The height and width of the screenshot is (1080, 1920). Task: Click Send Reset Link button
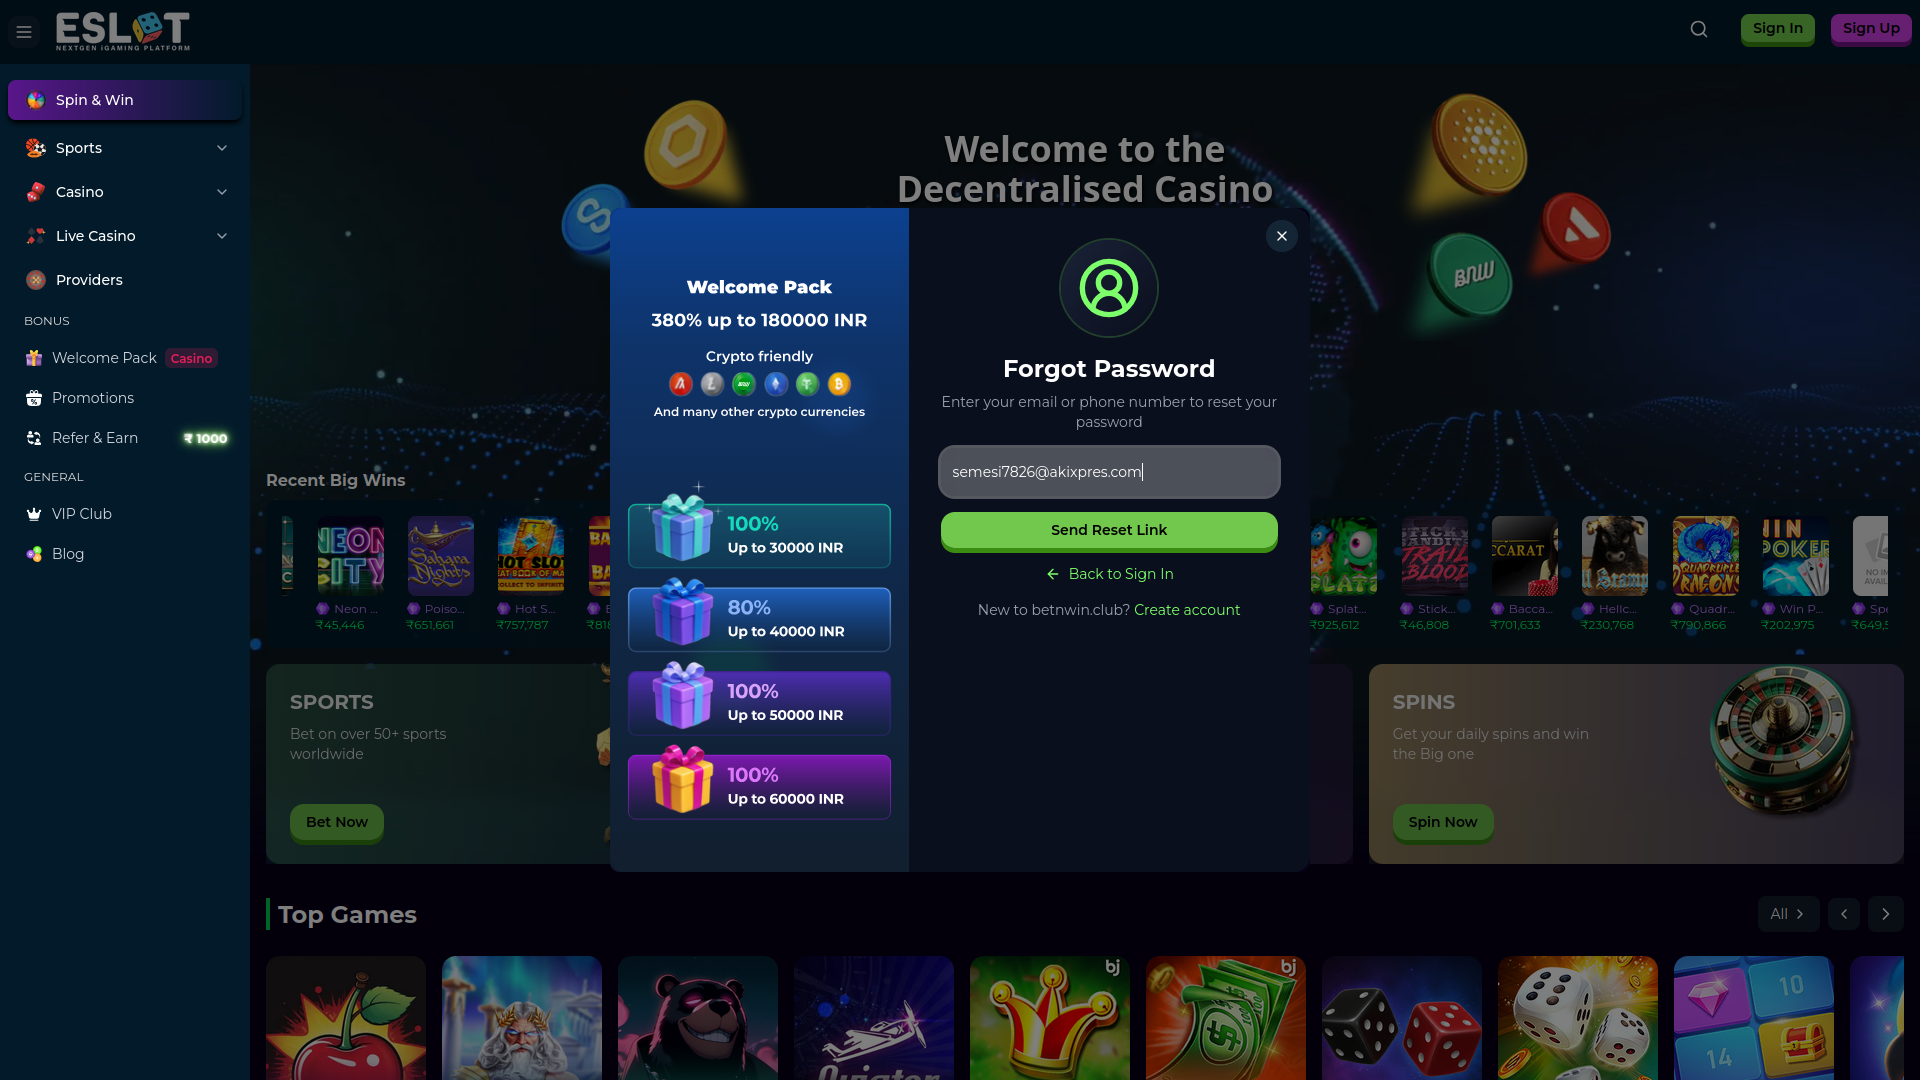[1109, 531]
